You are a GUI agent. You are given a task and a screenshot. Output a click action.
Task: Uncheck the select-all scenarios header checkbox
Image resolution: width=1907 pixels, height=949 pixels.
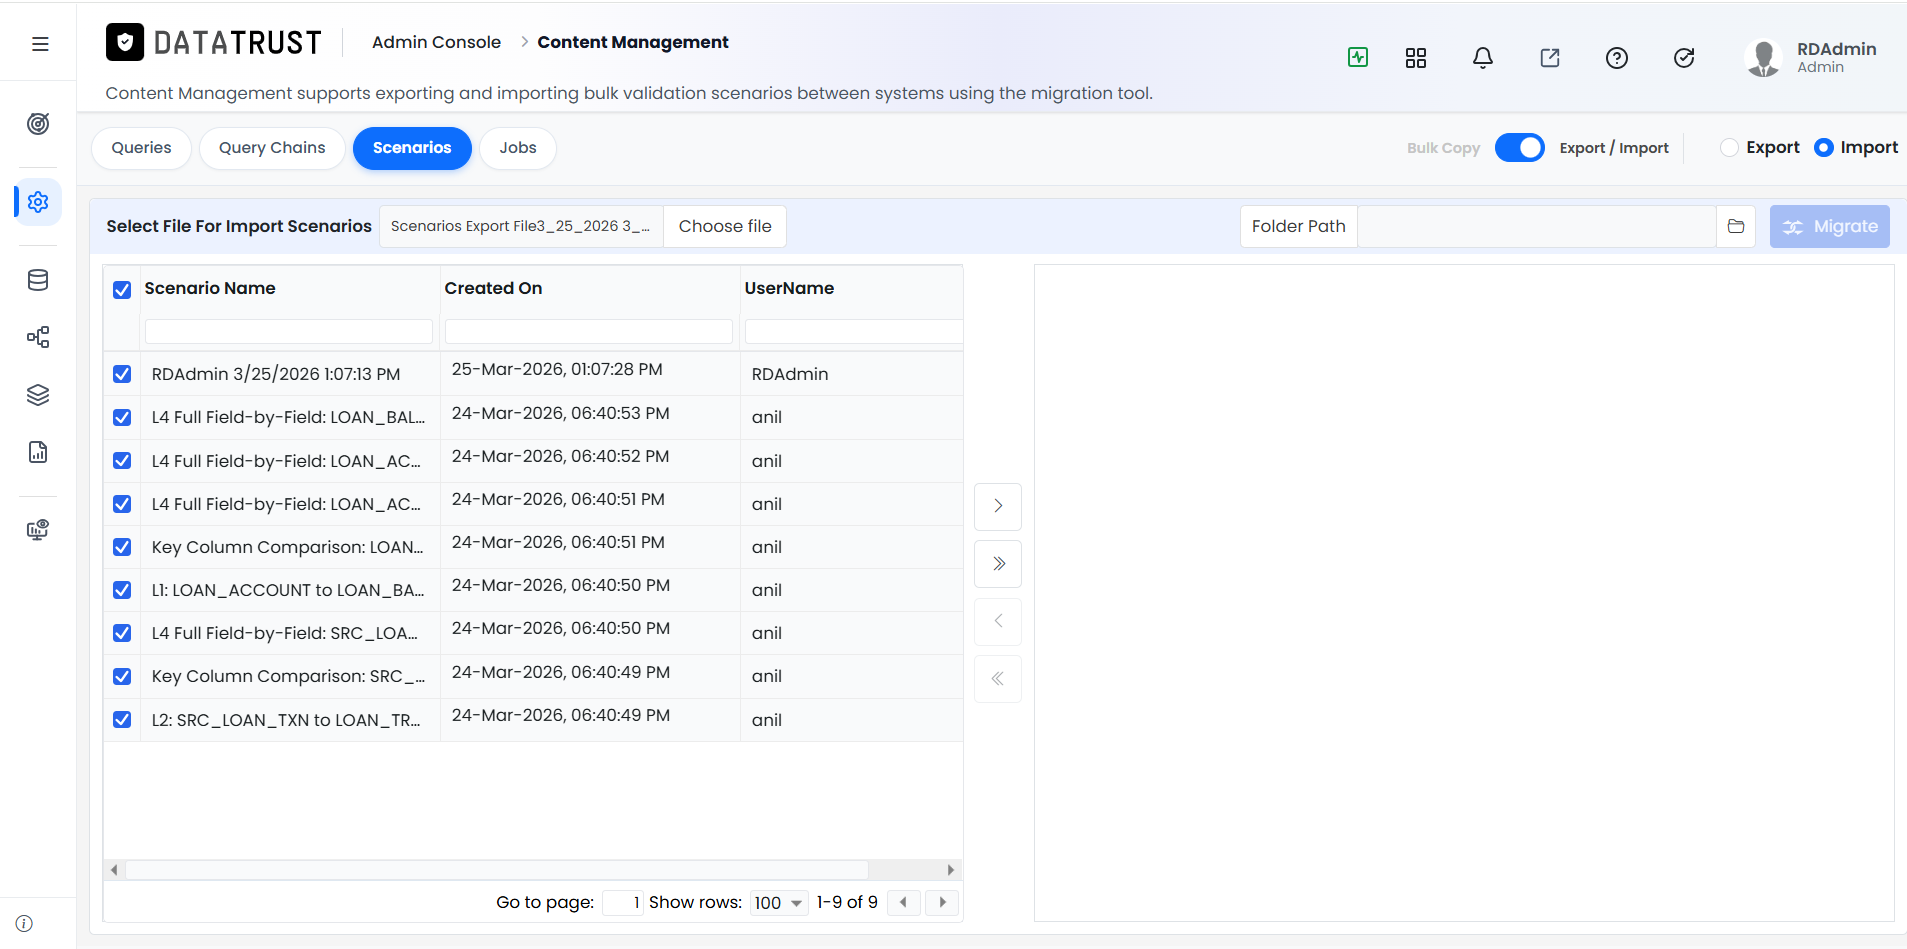[x=122, y=290]
